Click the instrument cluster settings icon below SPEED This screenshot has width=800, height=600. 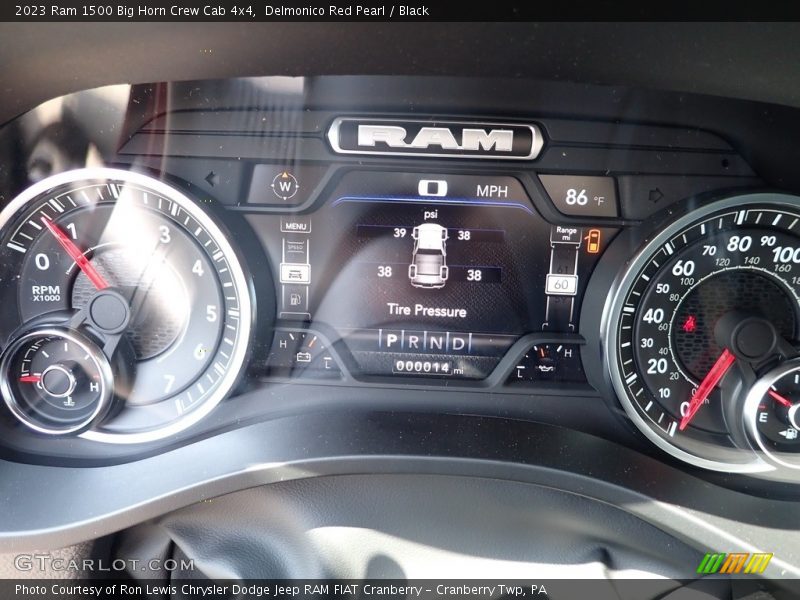295,271
